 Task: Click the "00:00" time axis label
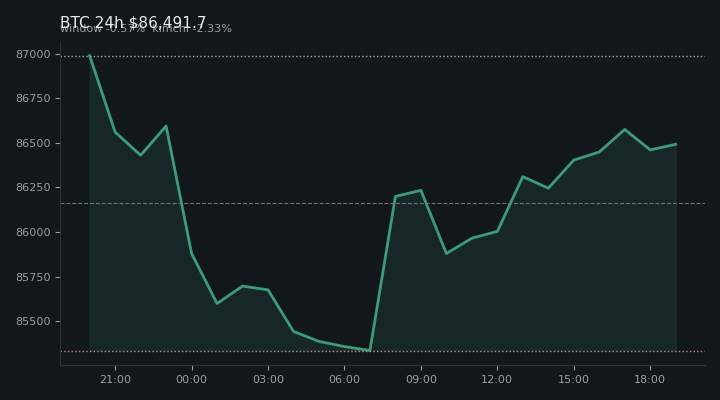pos(191,379)
